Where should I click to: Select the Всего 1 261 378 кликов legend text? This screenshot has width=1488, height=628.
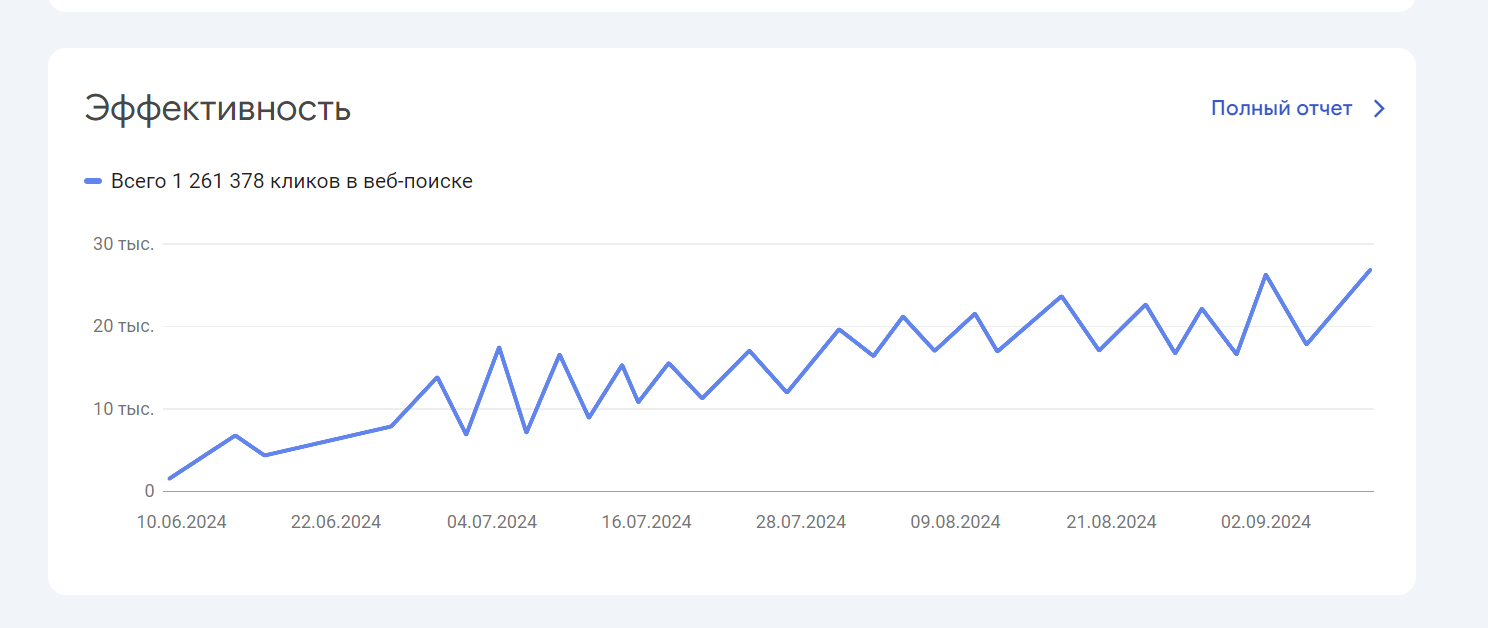[x=292, y=182]
